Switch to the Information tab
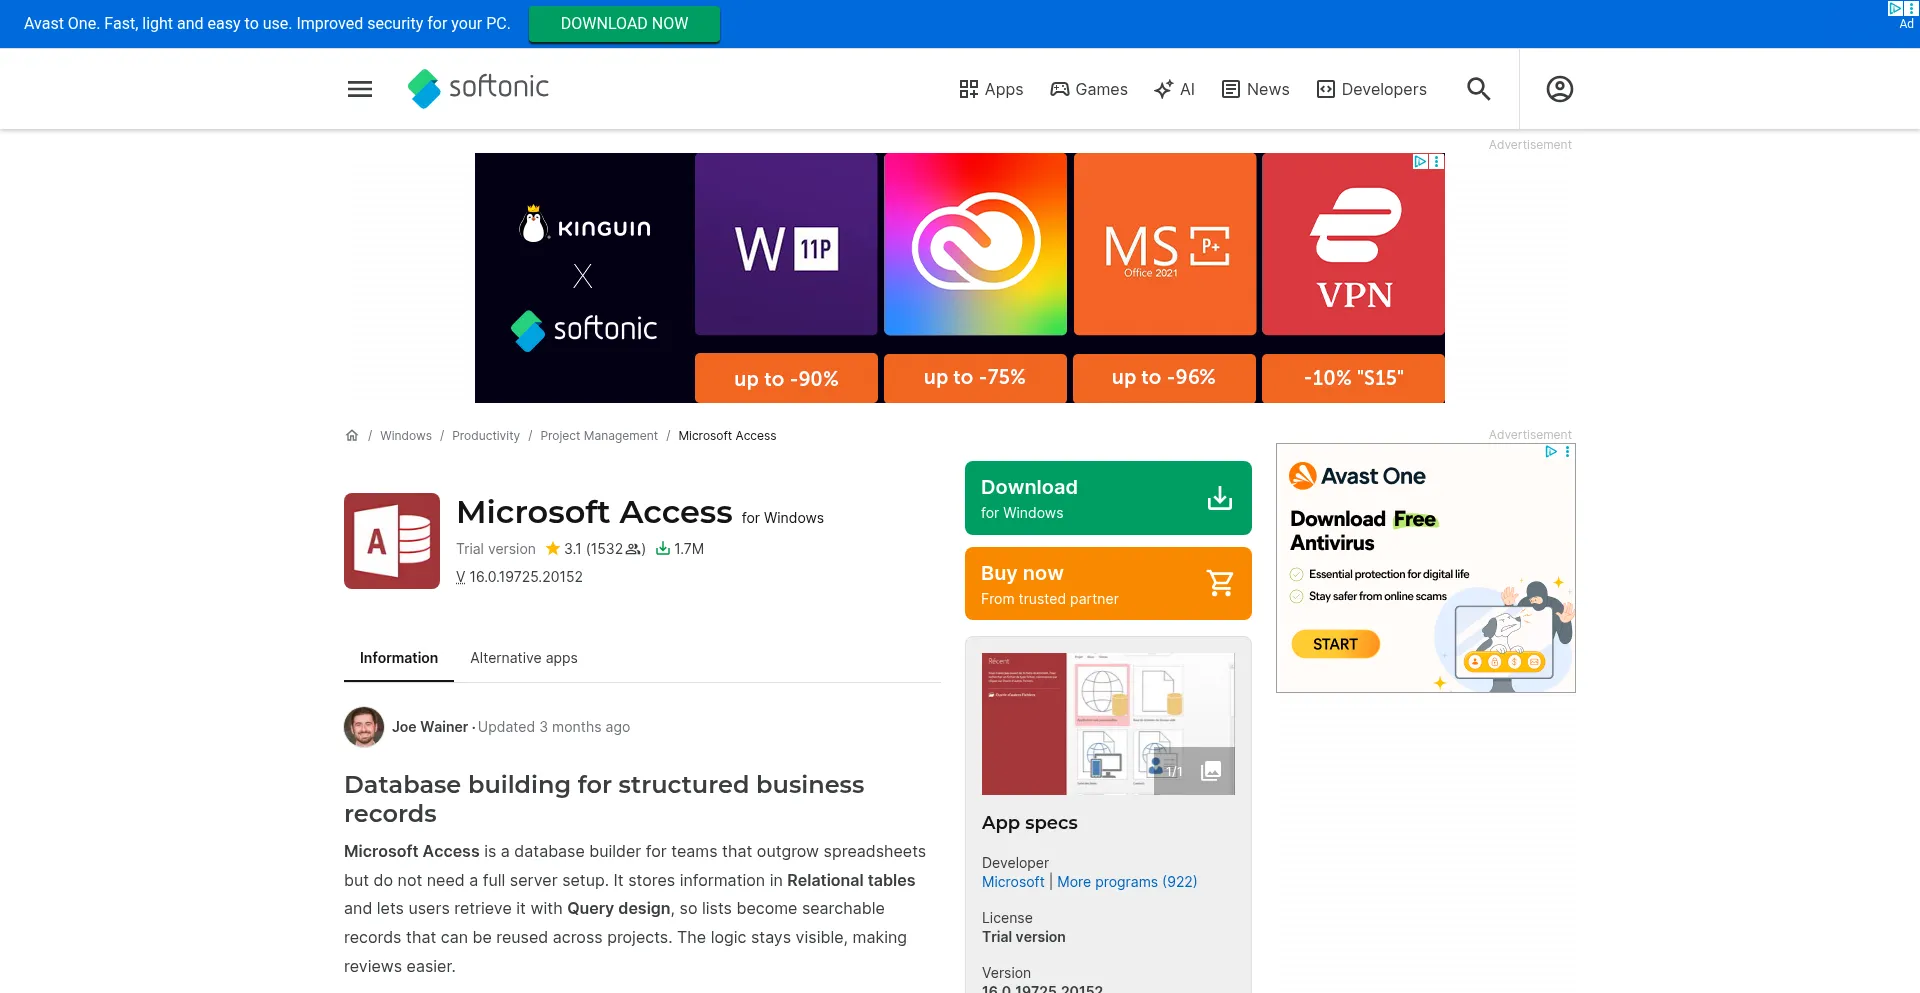1920x993 pixels. pos(399,658)
